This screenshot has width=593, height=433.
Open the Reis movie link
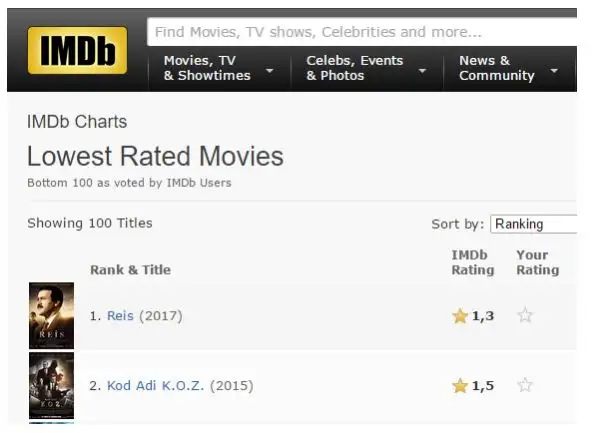120,316
